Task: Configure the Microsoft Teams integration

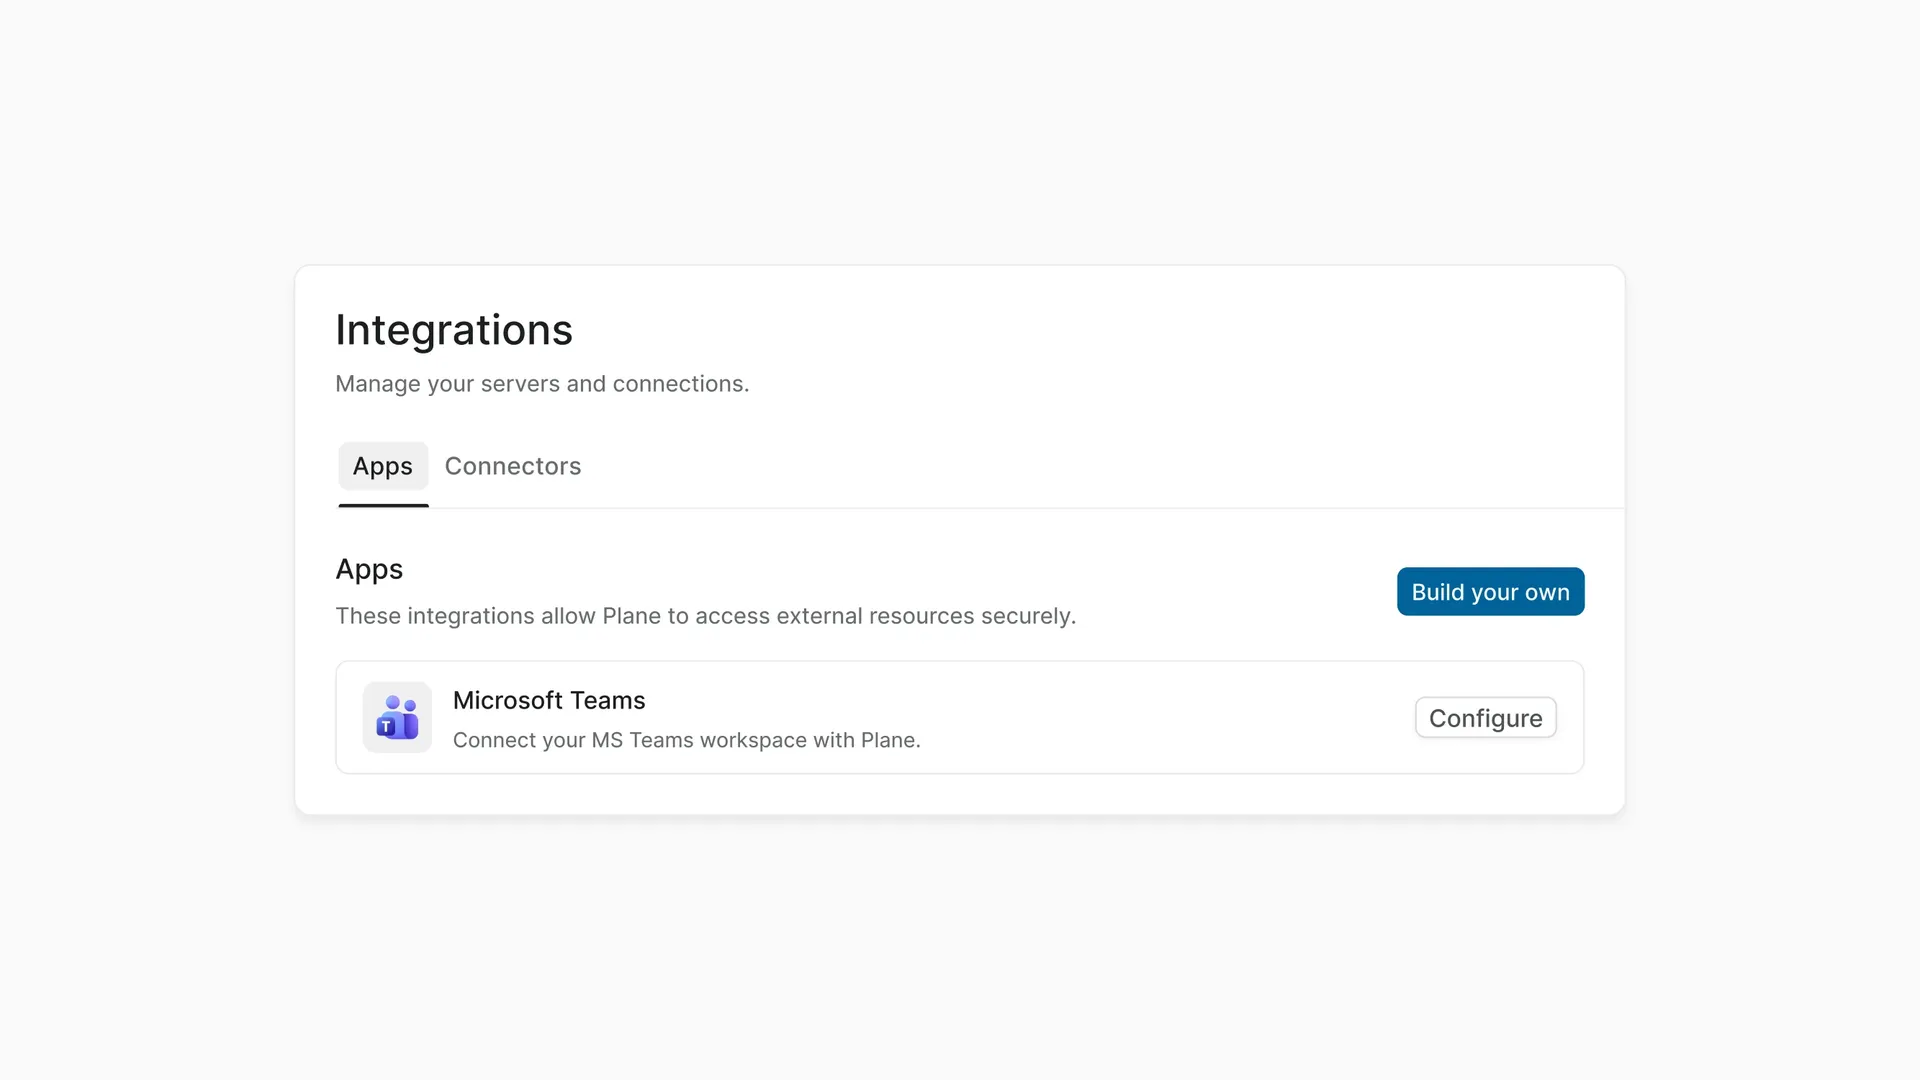Action: coord(1485,718)
